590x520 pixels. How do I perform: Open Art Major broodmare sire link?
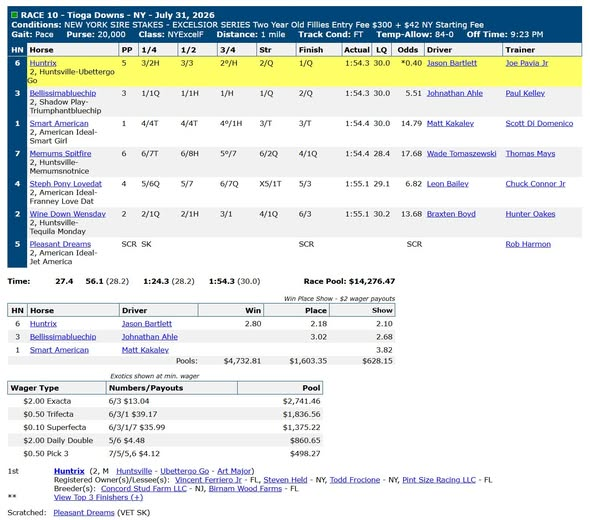(x=234, y=471)
